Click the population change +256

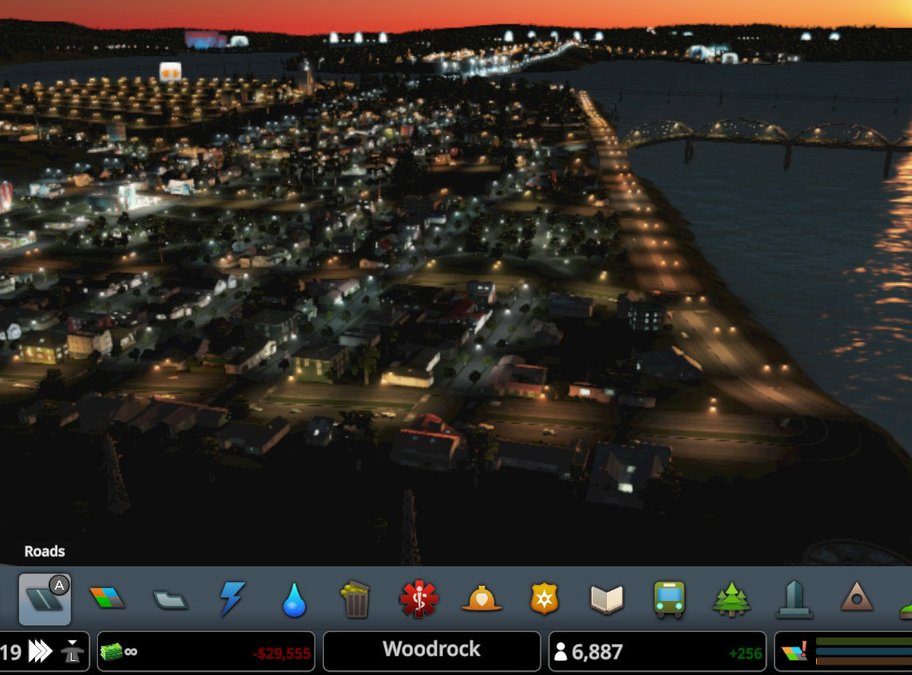[x=745, y=653]
